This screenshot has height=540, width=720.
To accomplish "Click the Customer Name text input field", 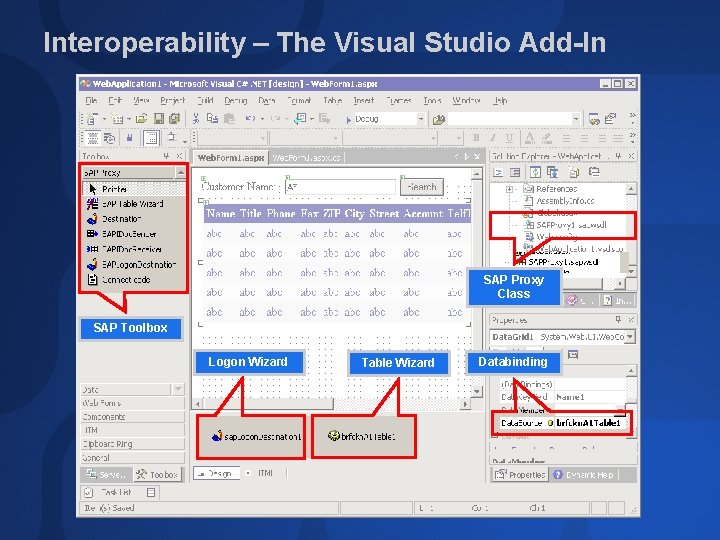I will tap(340, 187).
